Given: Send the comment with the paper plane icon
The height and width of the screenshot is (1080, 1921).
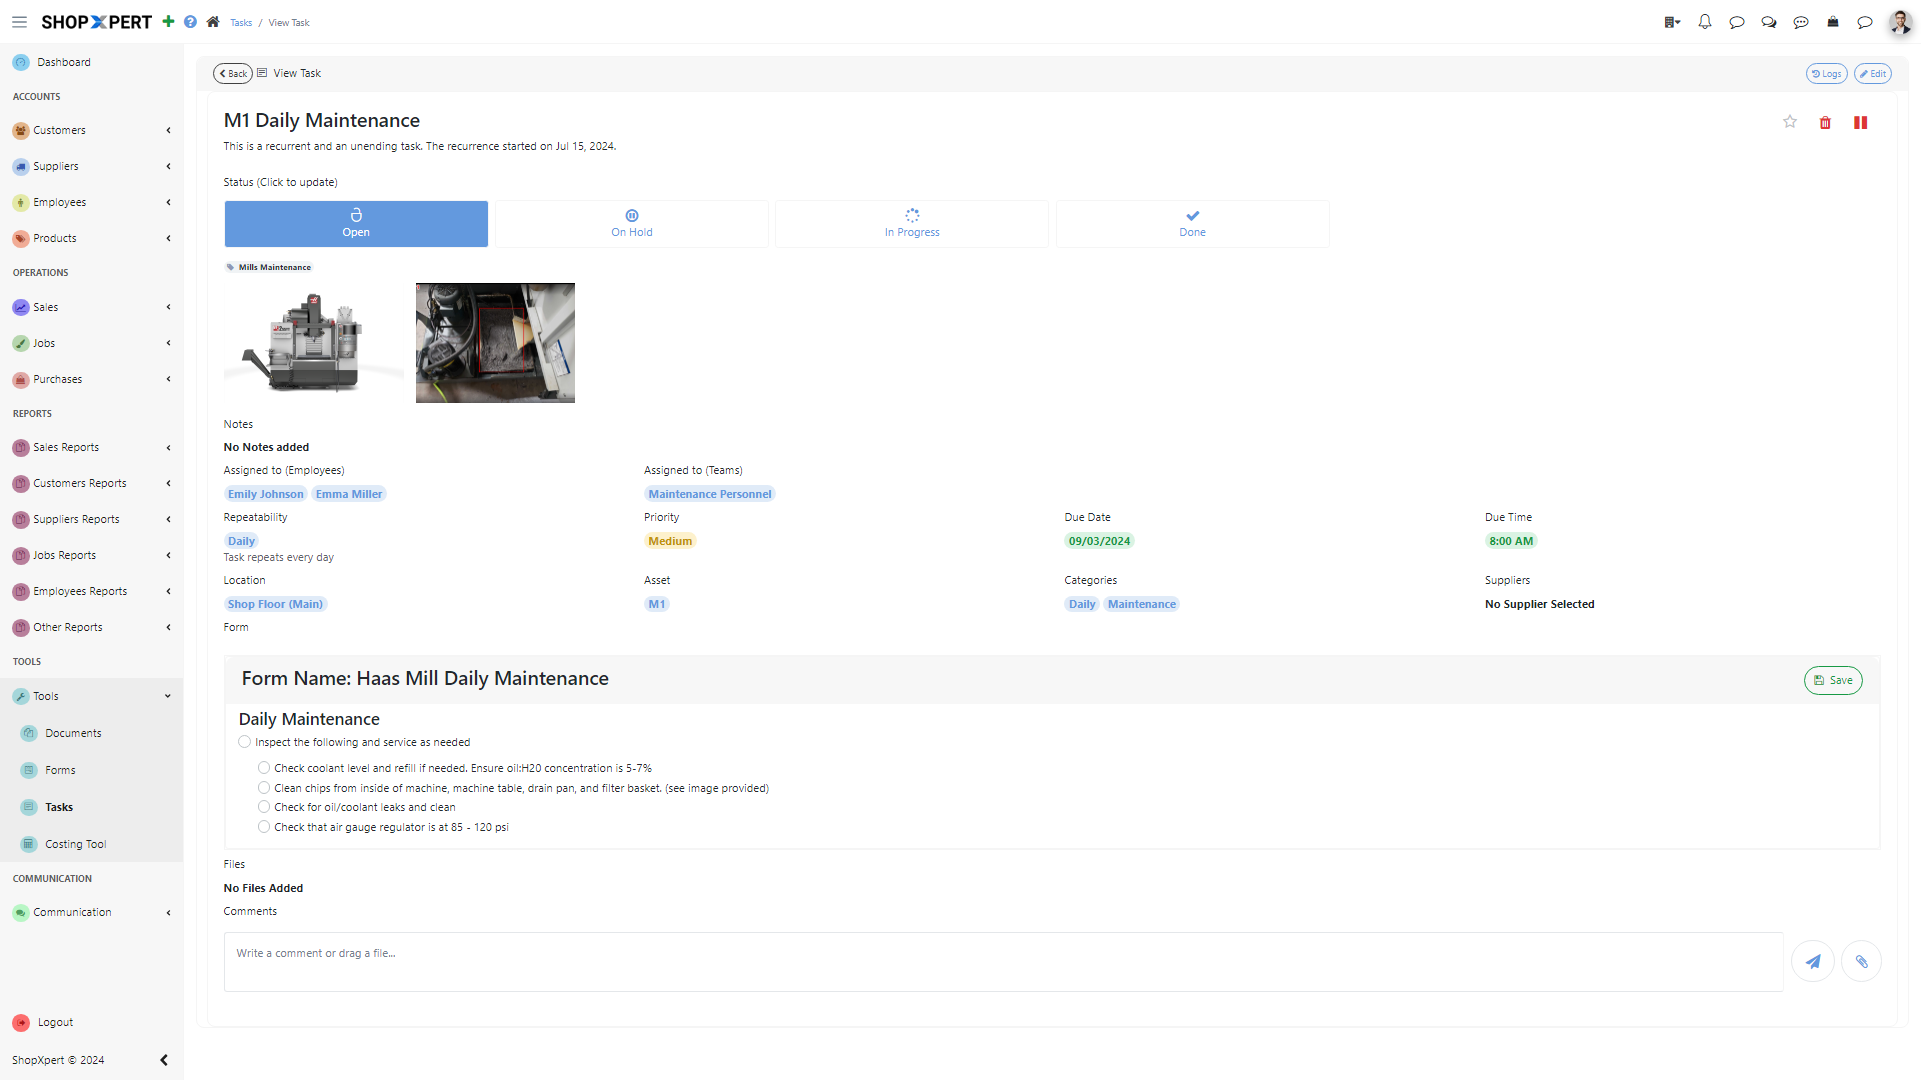Looking at the screenshot, I should pos(1813,961).
